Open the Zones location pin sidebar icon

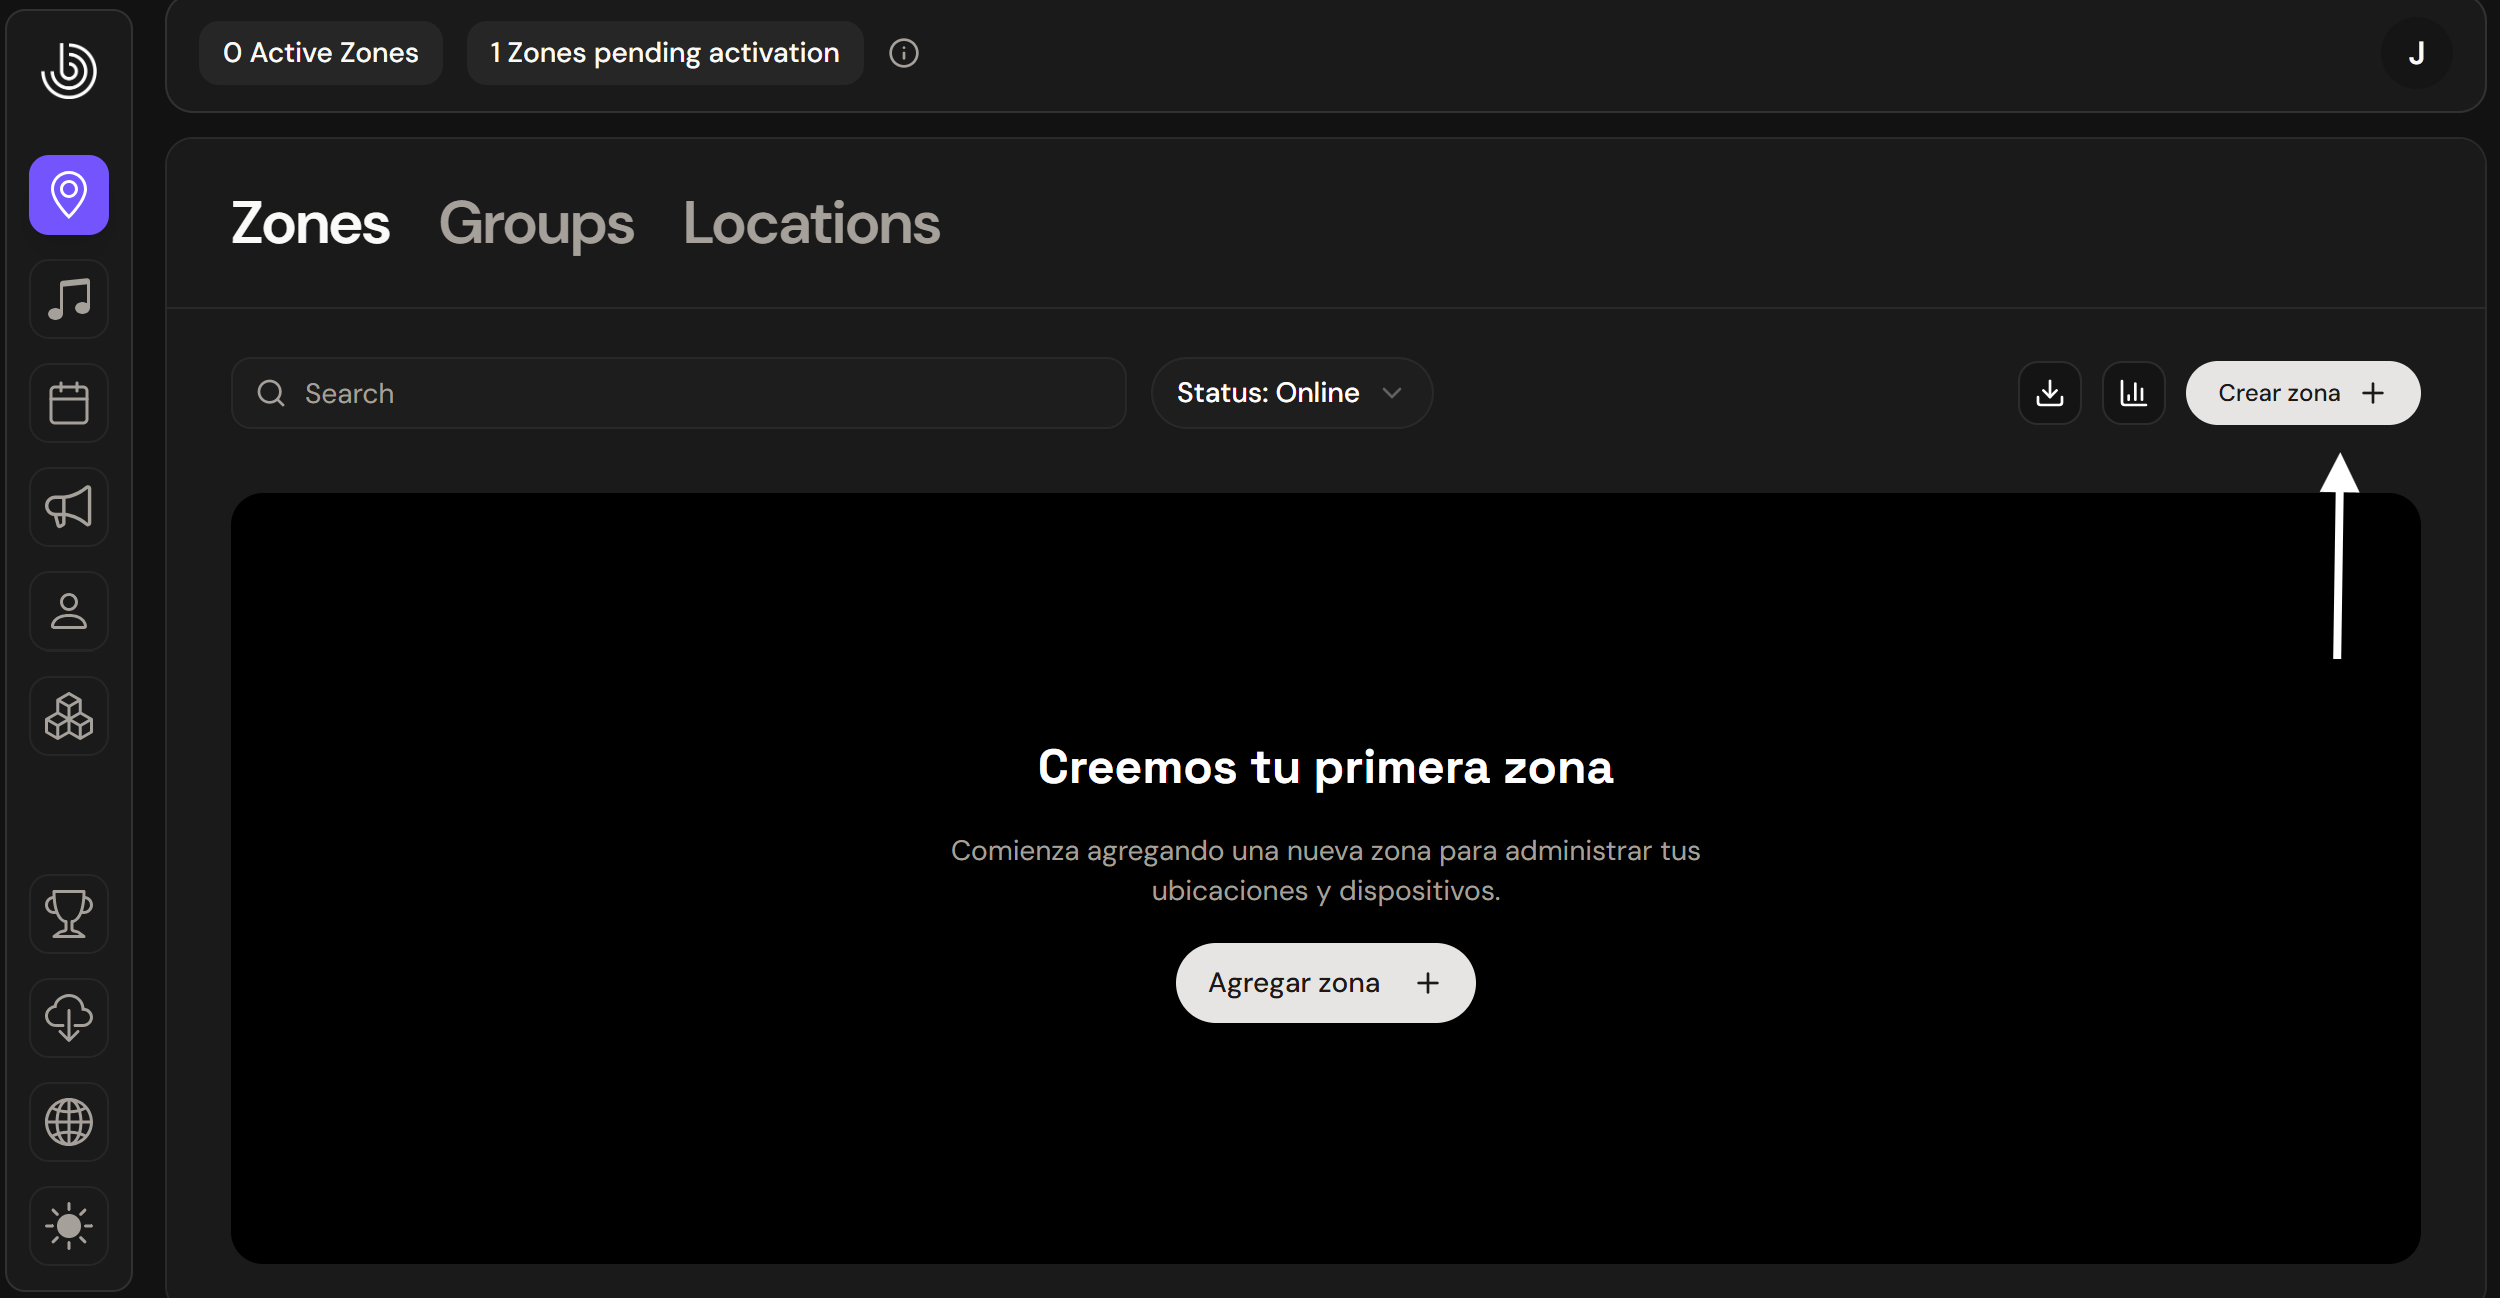[69, 195]
